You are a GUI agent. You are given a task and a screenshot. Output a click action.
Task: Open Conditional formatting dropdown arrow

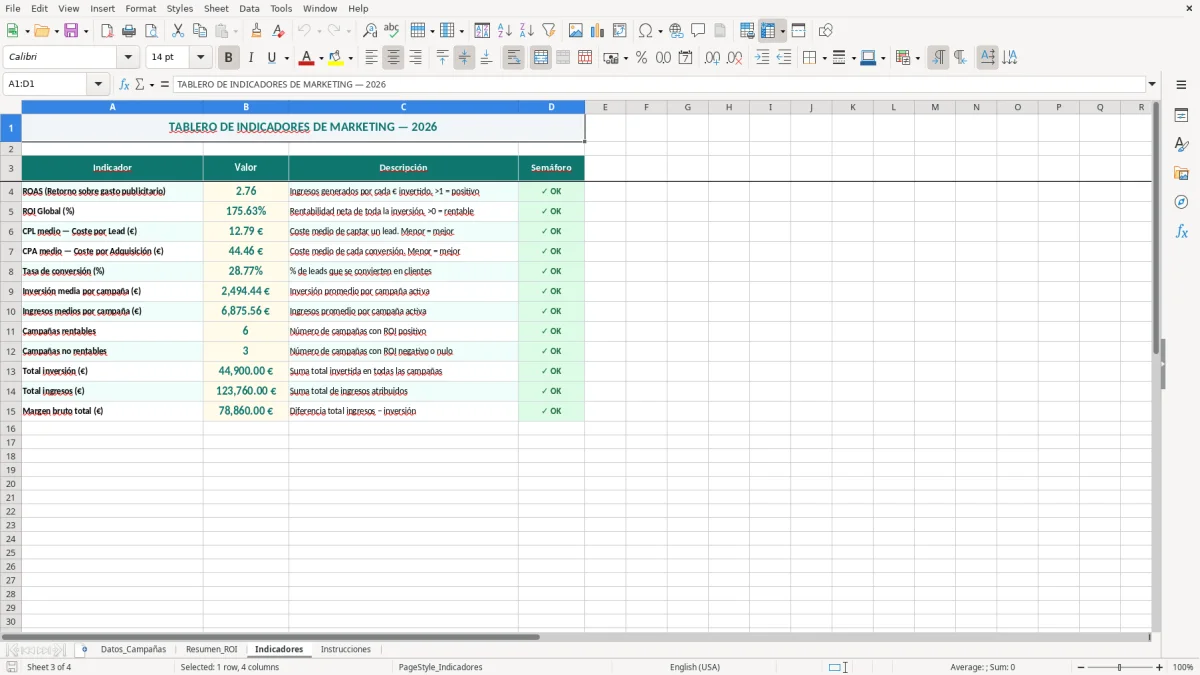(917, 58)
